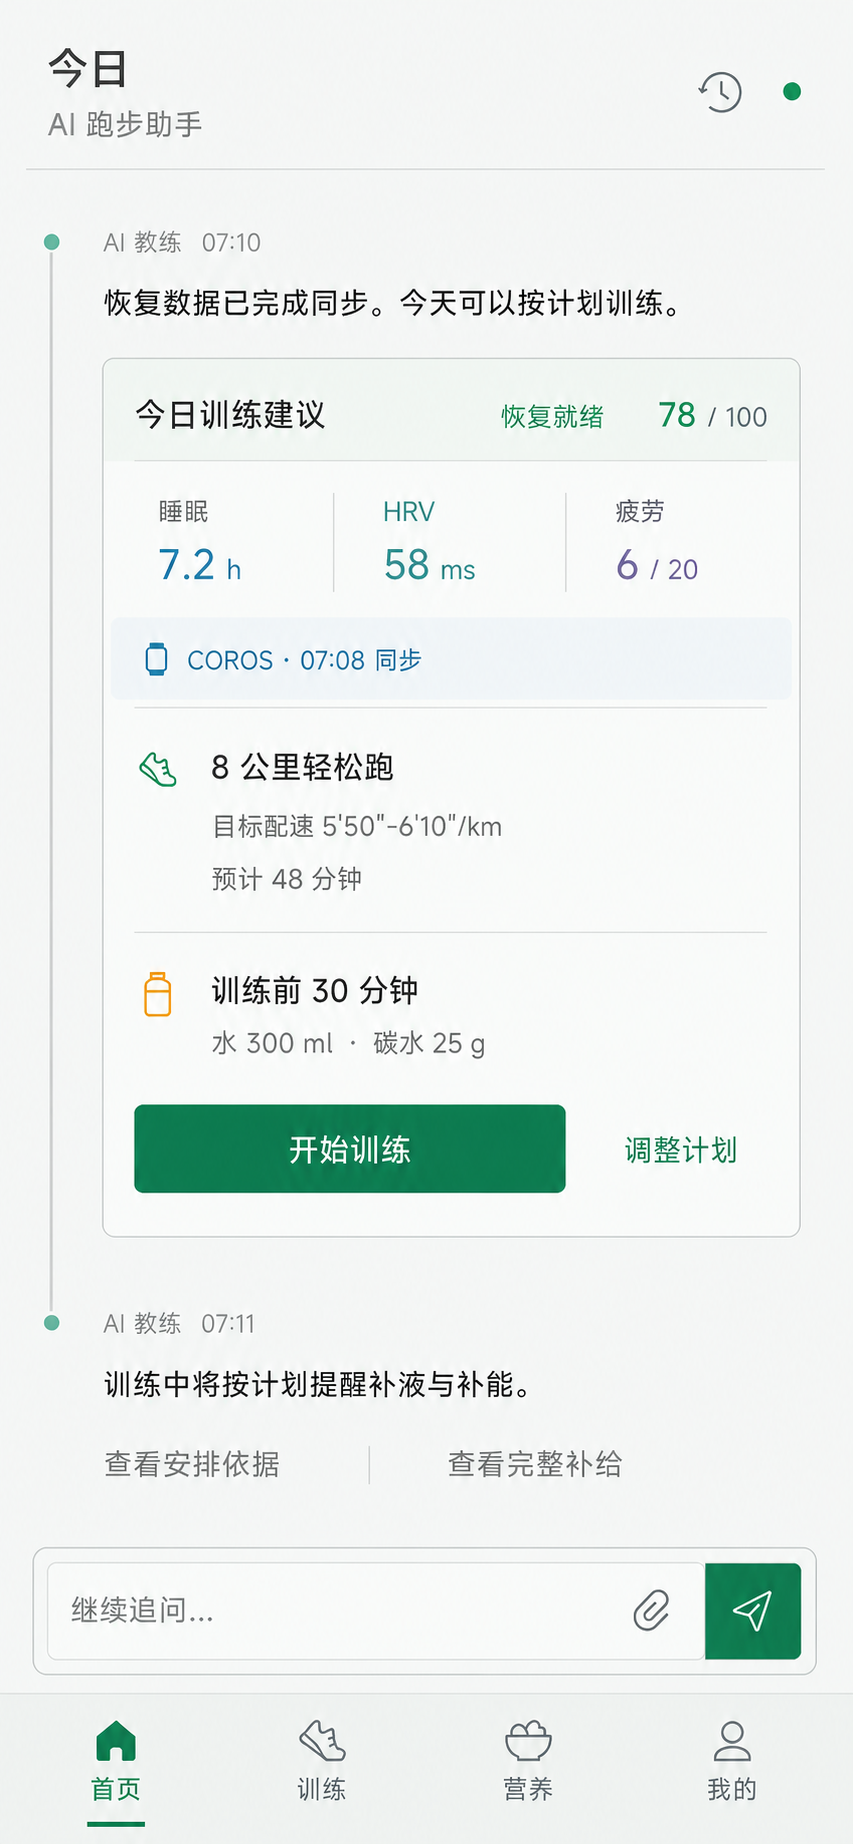Open the history clock icon

pos(720,92)
